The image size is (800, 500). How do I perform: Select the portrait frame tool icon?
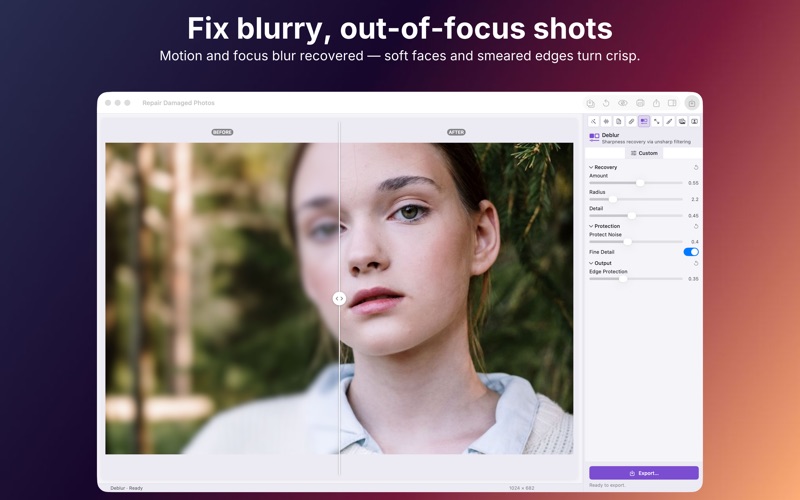pos(694,121)
